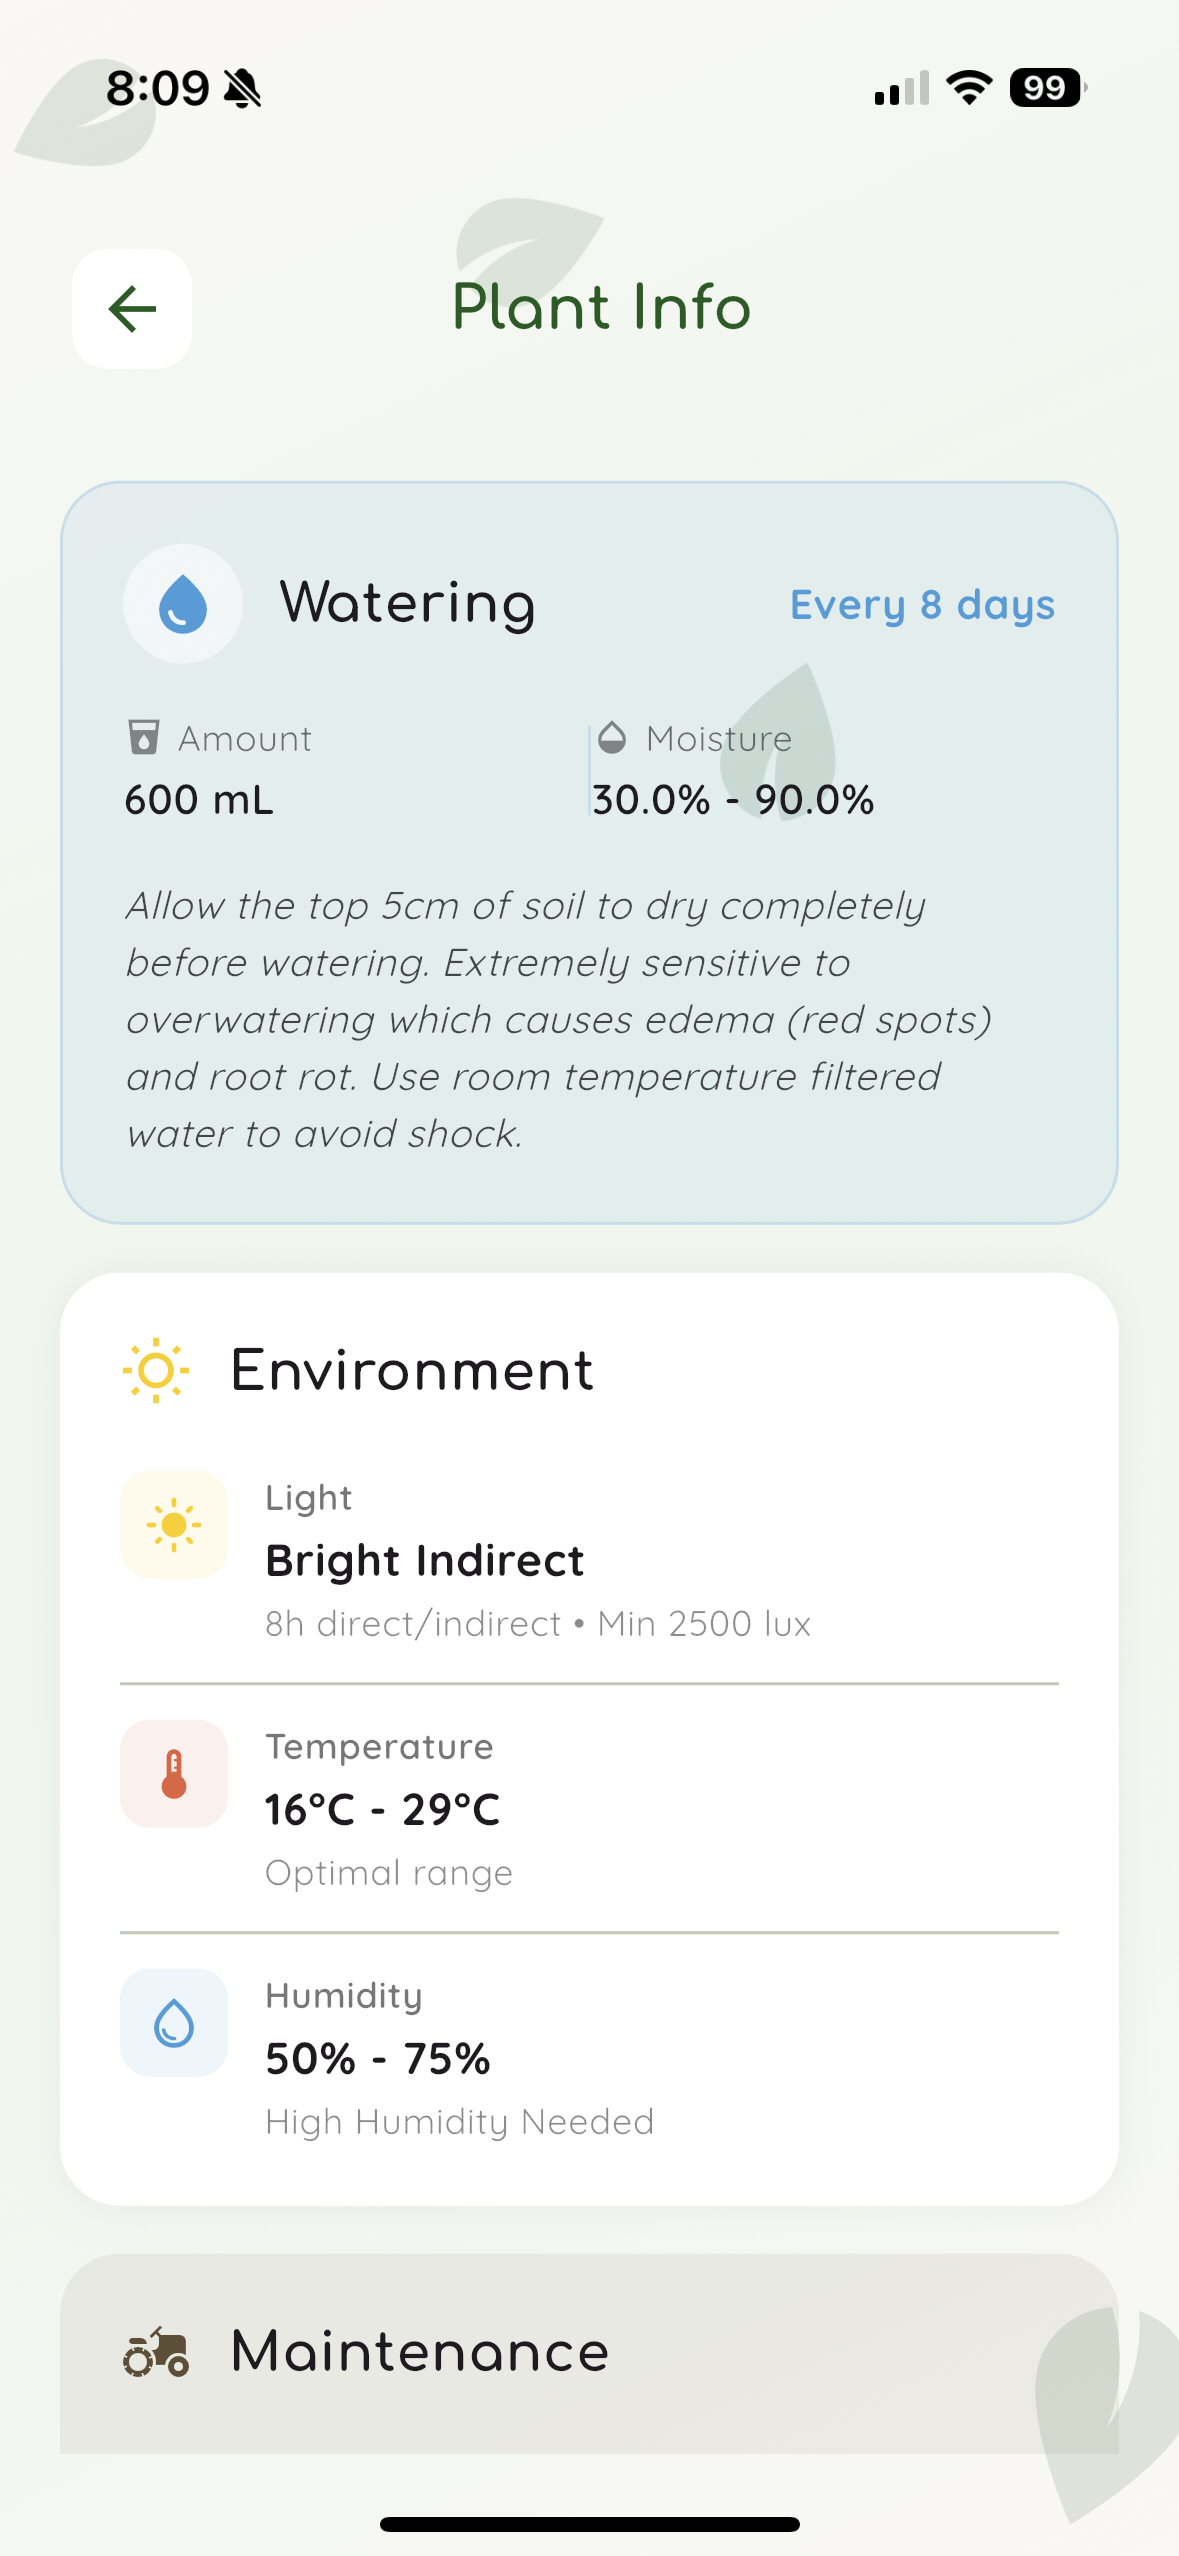Select the Amount glass icon

[144, 738]
